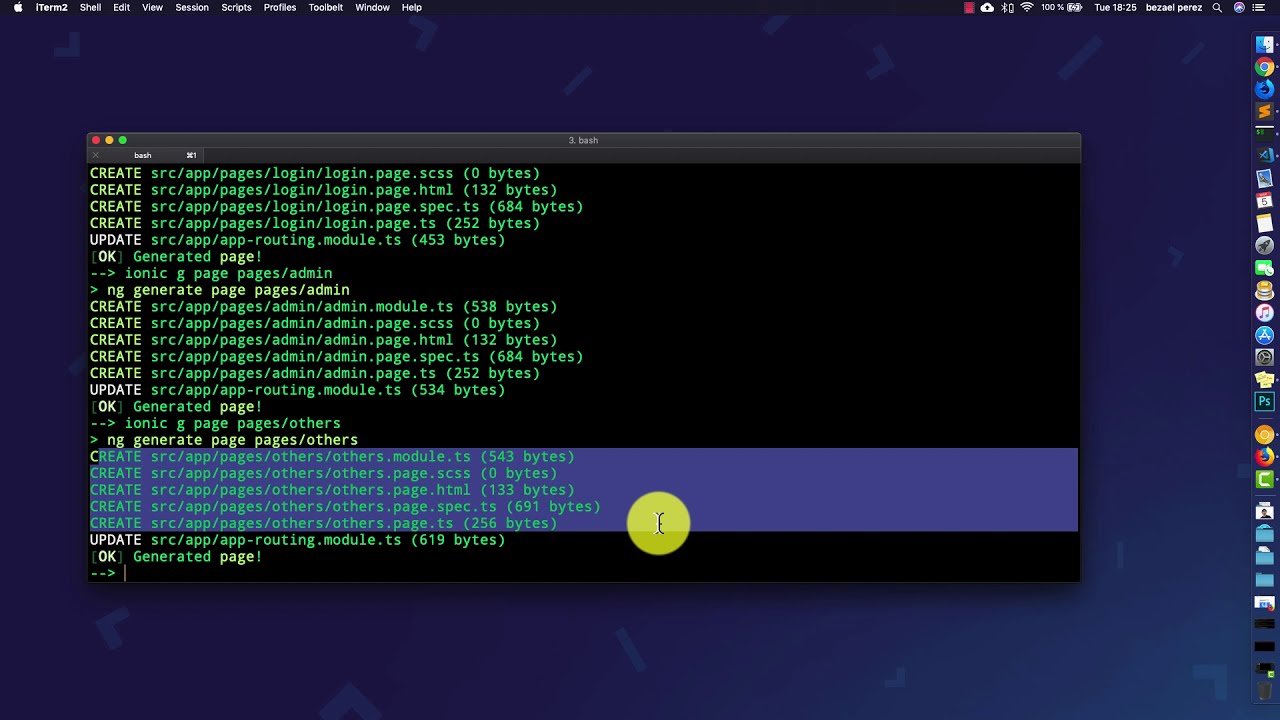Open Notes app from the Dock
Image resolution: width=1280 pixels, height=720 pixels.
(x=1265, y=223)
